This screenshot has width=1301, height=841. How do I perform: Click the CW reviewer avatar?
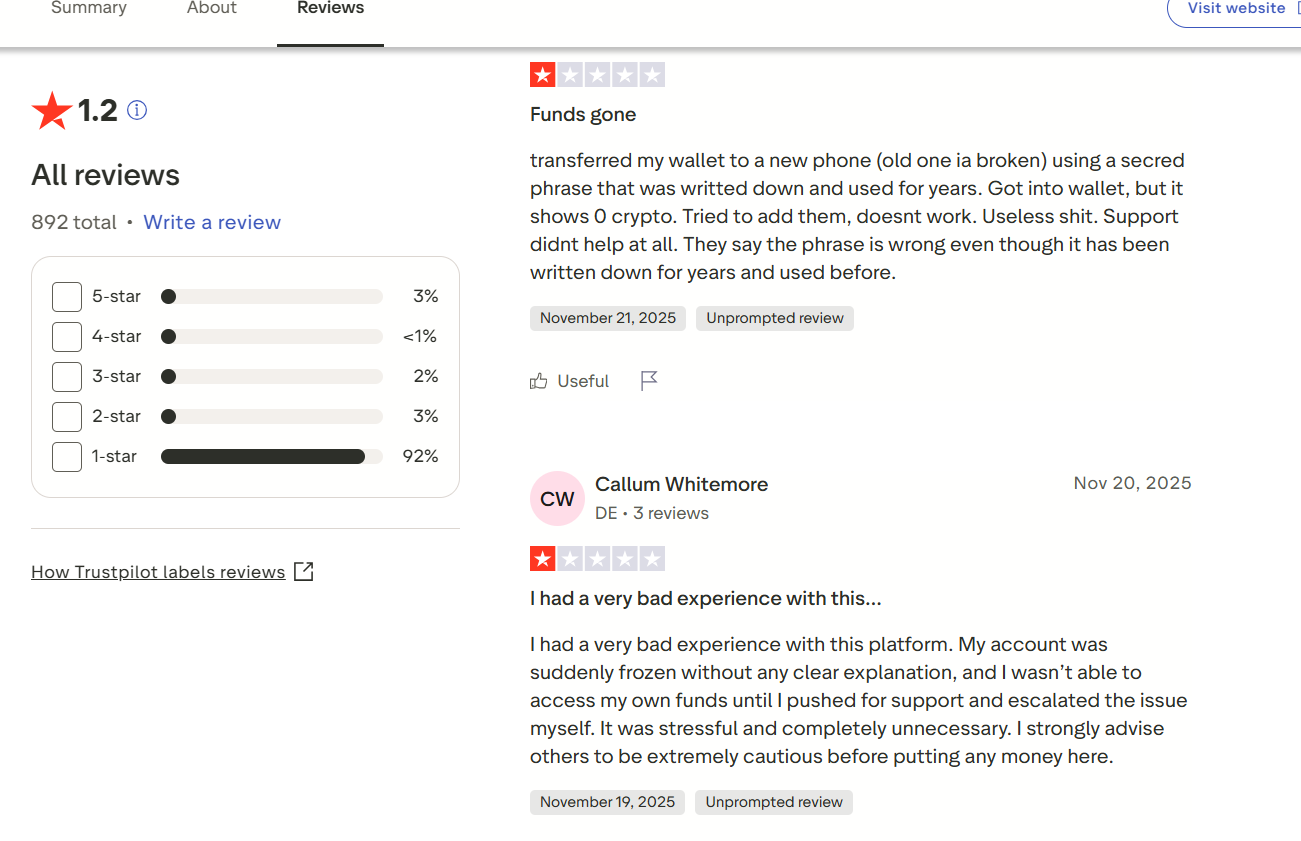pos(557,498)
